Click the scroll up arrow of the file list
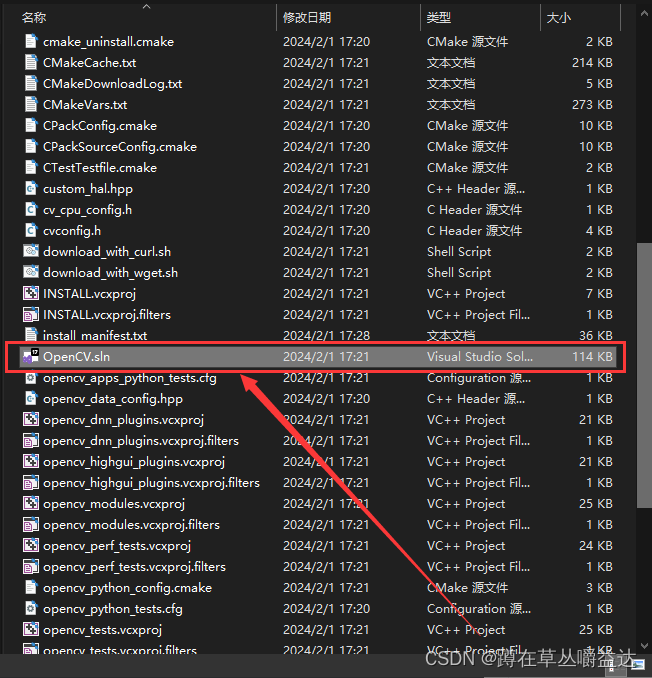Screen dimensions: 652x678 pyautogui.click(x=644, y=13)
